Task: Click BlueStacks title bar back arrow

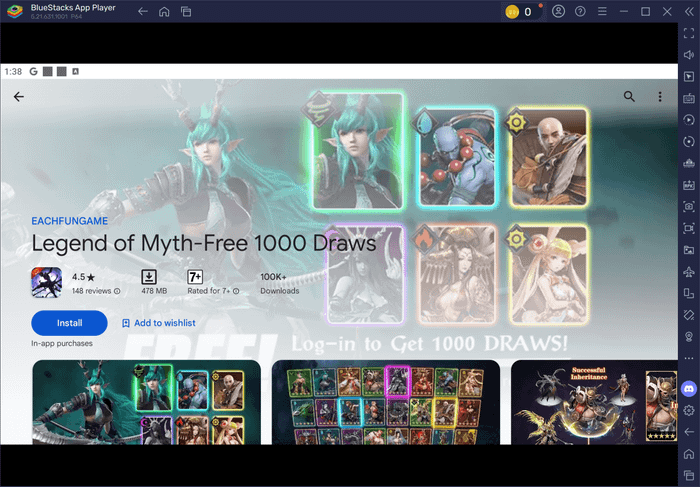Action: (x=142, y=12)
